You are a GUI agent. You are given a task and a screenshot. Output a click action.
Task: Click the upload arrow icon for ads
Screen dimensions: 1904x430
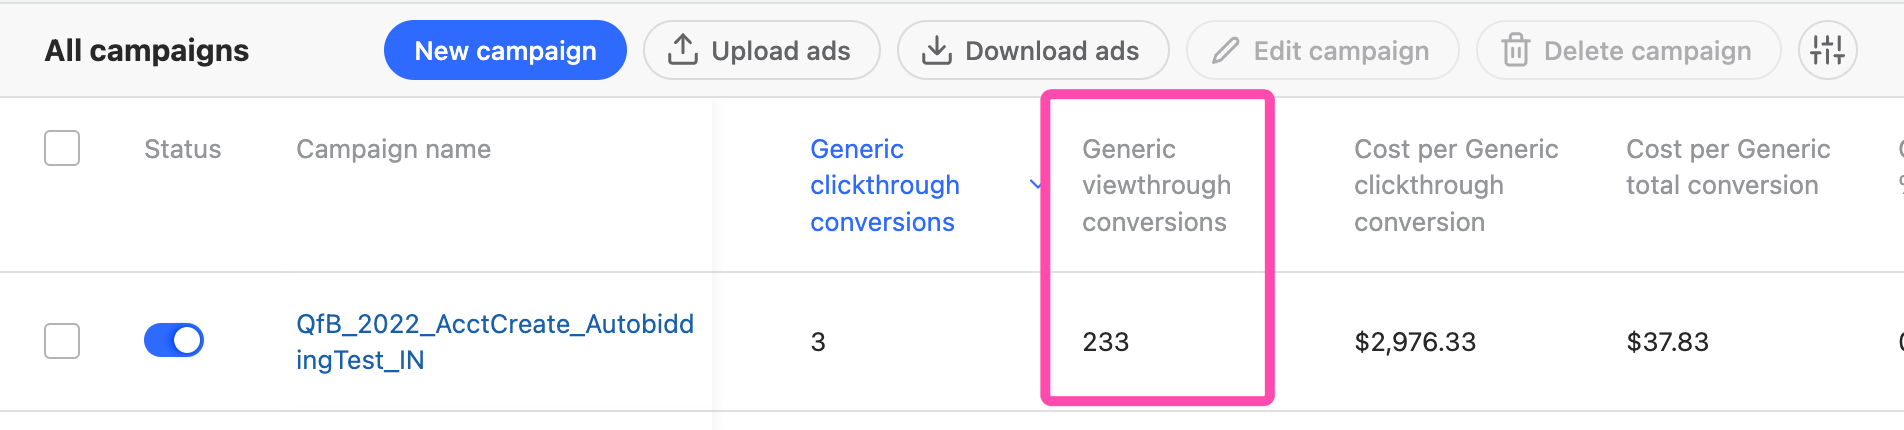(683, 50)
